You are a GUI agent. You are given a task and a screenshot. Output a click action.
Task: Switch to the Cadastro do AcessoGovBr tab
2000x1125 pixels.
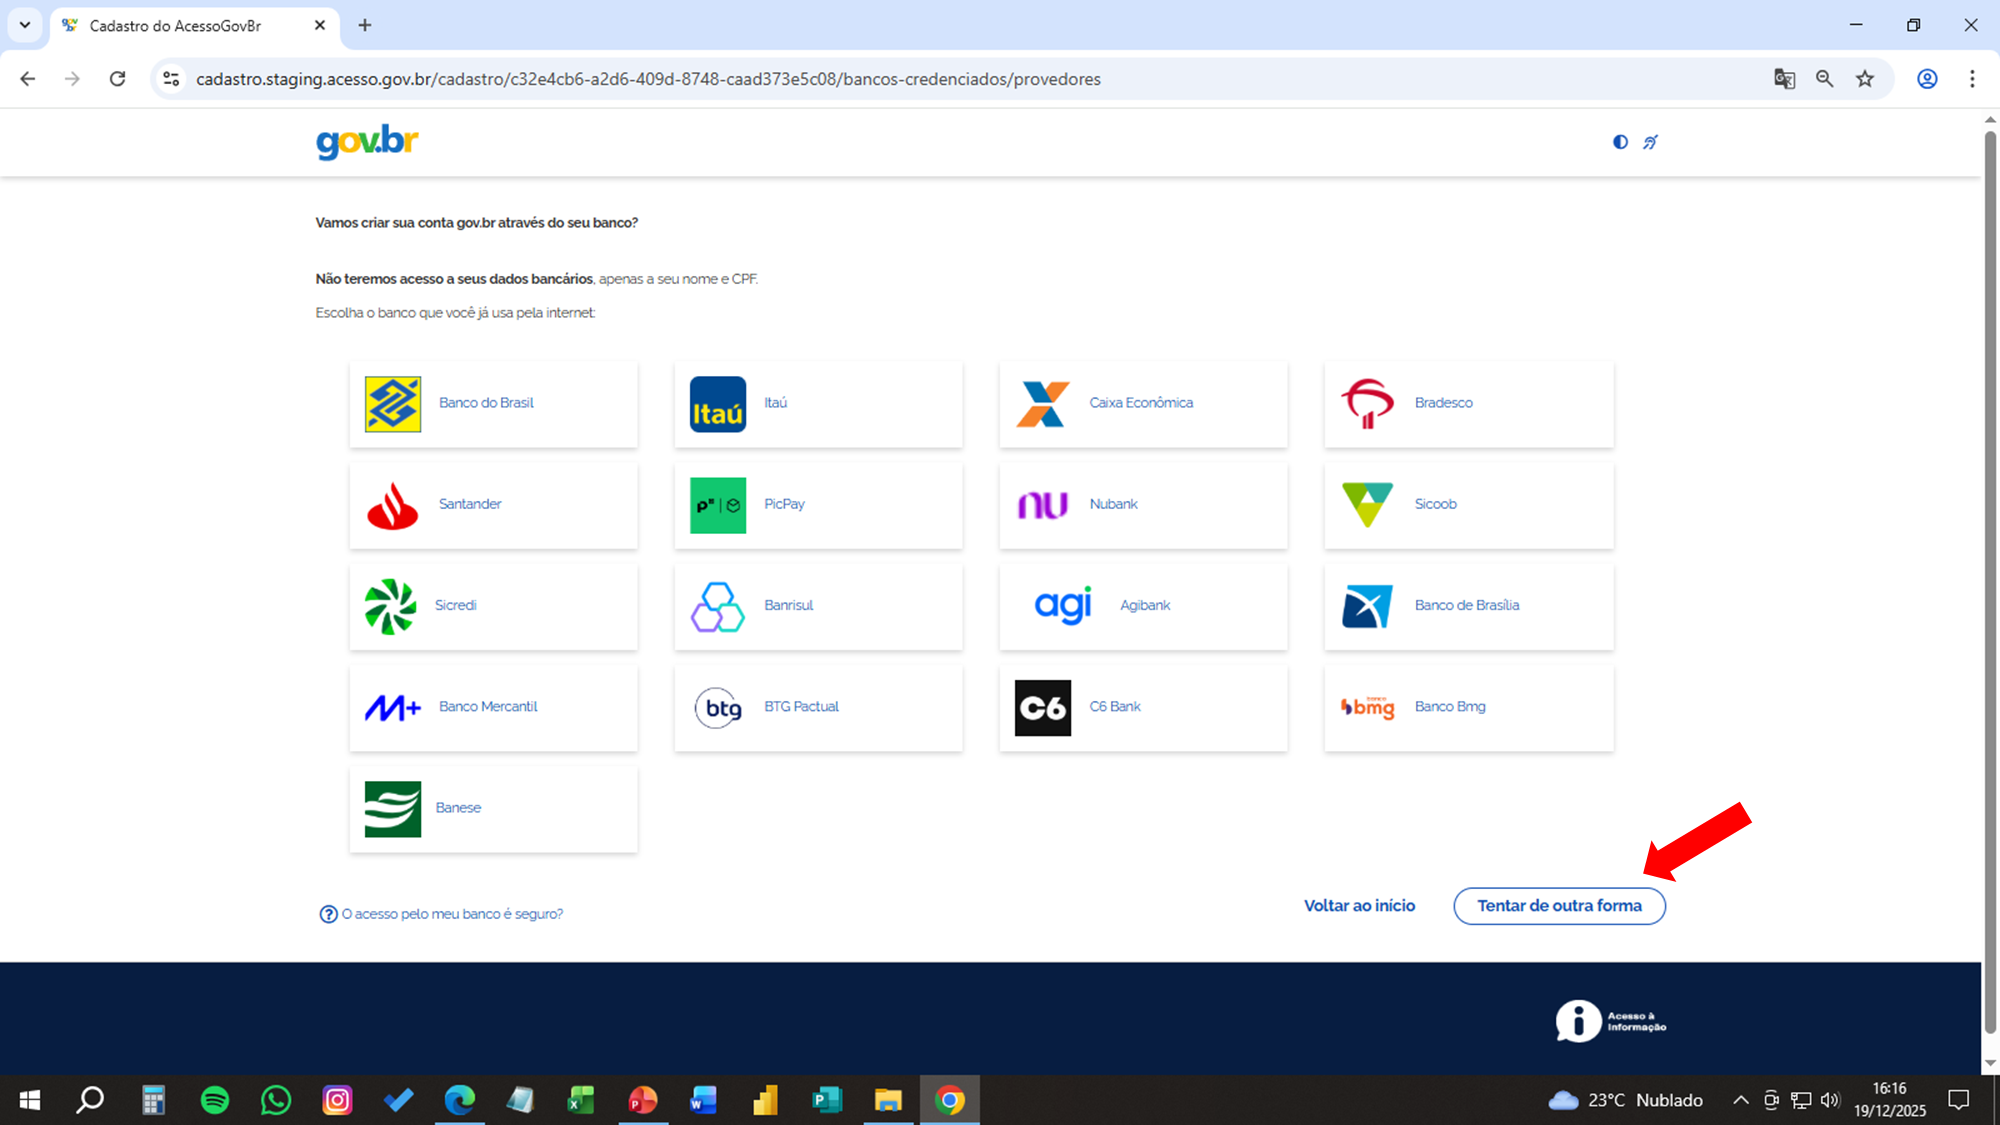[x=175, y=26]
